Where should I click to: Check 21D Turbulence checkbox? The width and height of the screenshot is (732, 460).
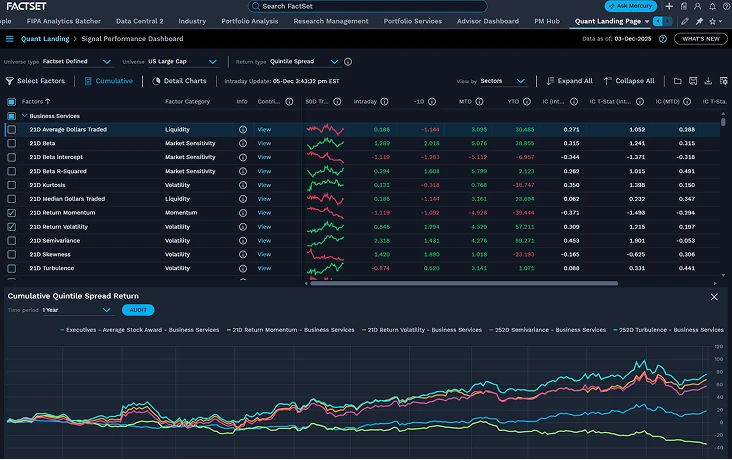(x=12, y=269)
